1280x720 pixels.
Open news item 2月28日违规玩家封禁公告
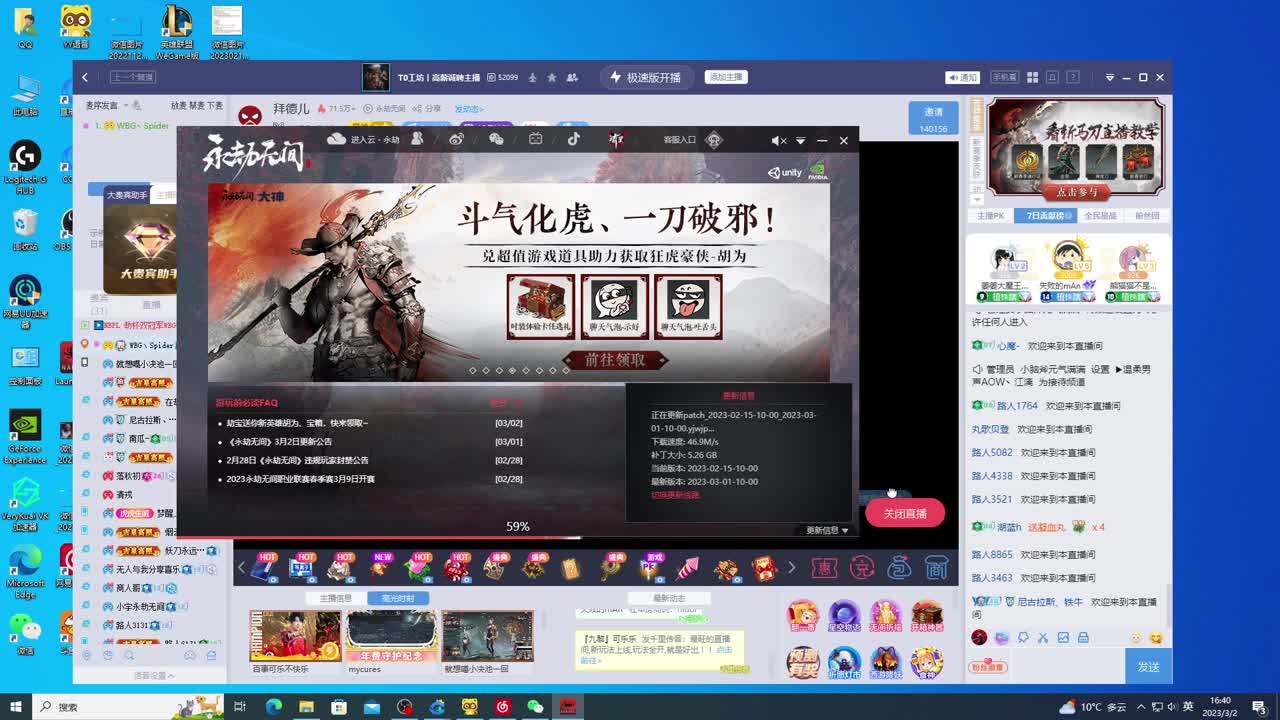[x=297, y=460]
